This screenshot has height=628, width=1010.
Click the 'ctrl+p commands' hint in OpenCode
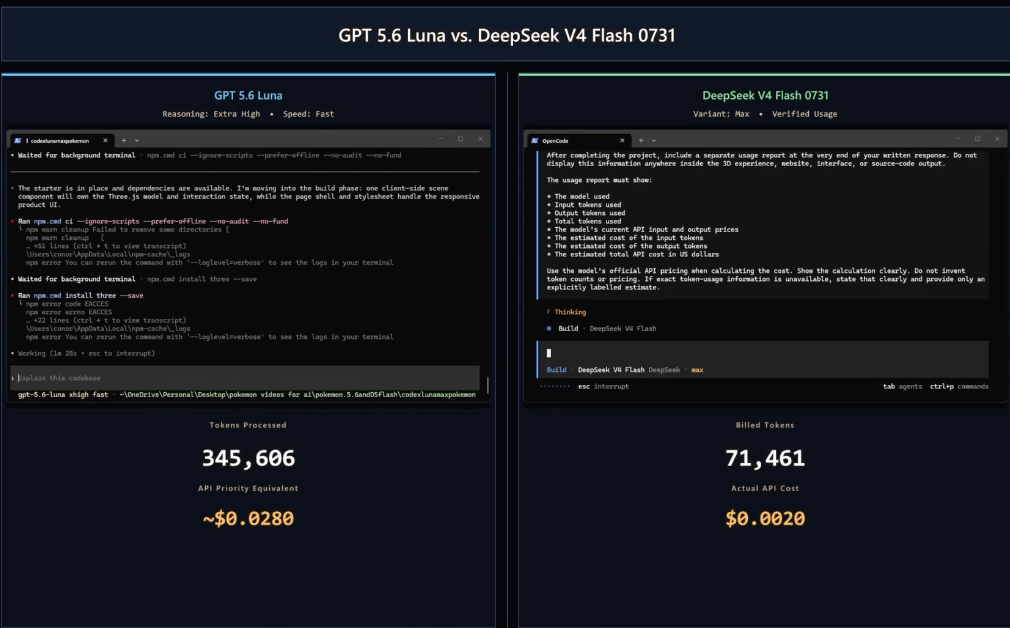tap(959, 386)
